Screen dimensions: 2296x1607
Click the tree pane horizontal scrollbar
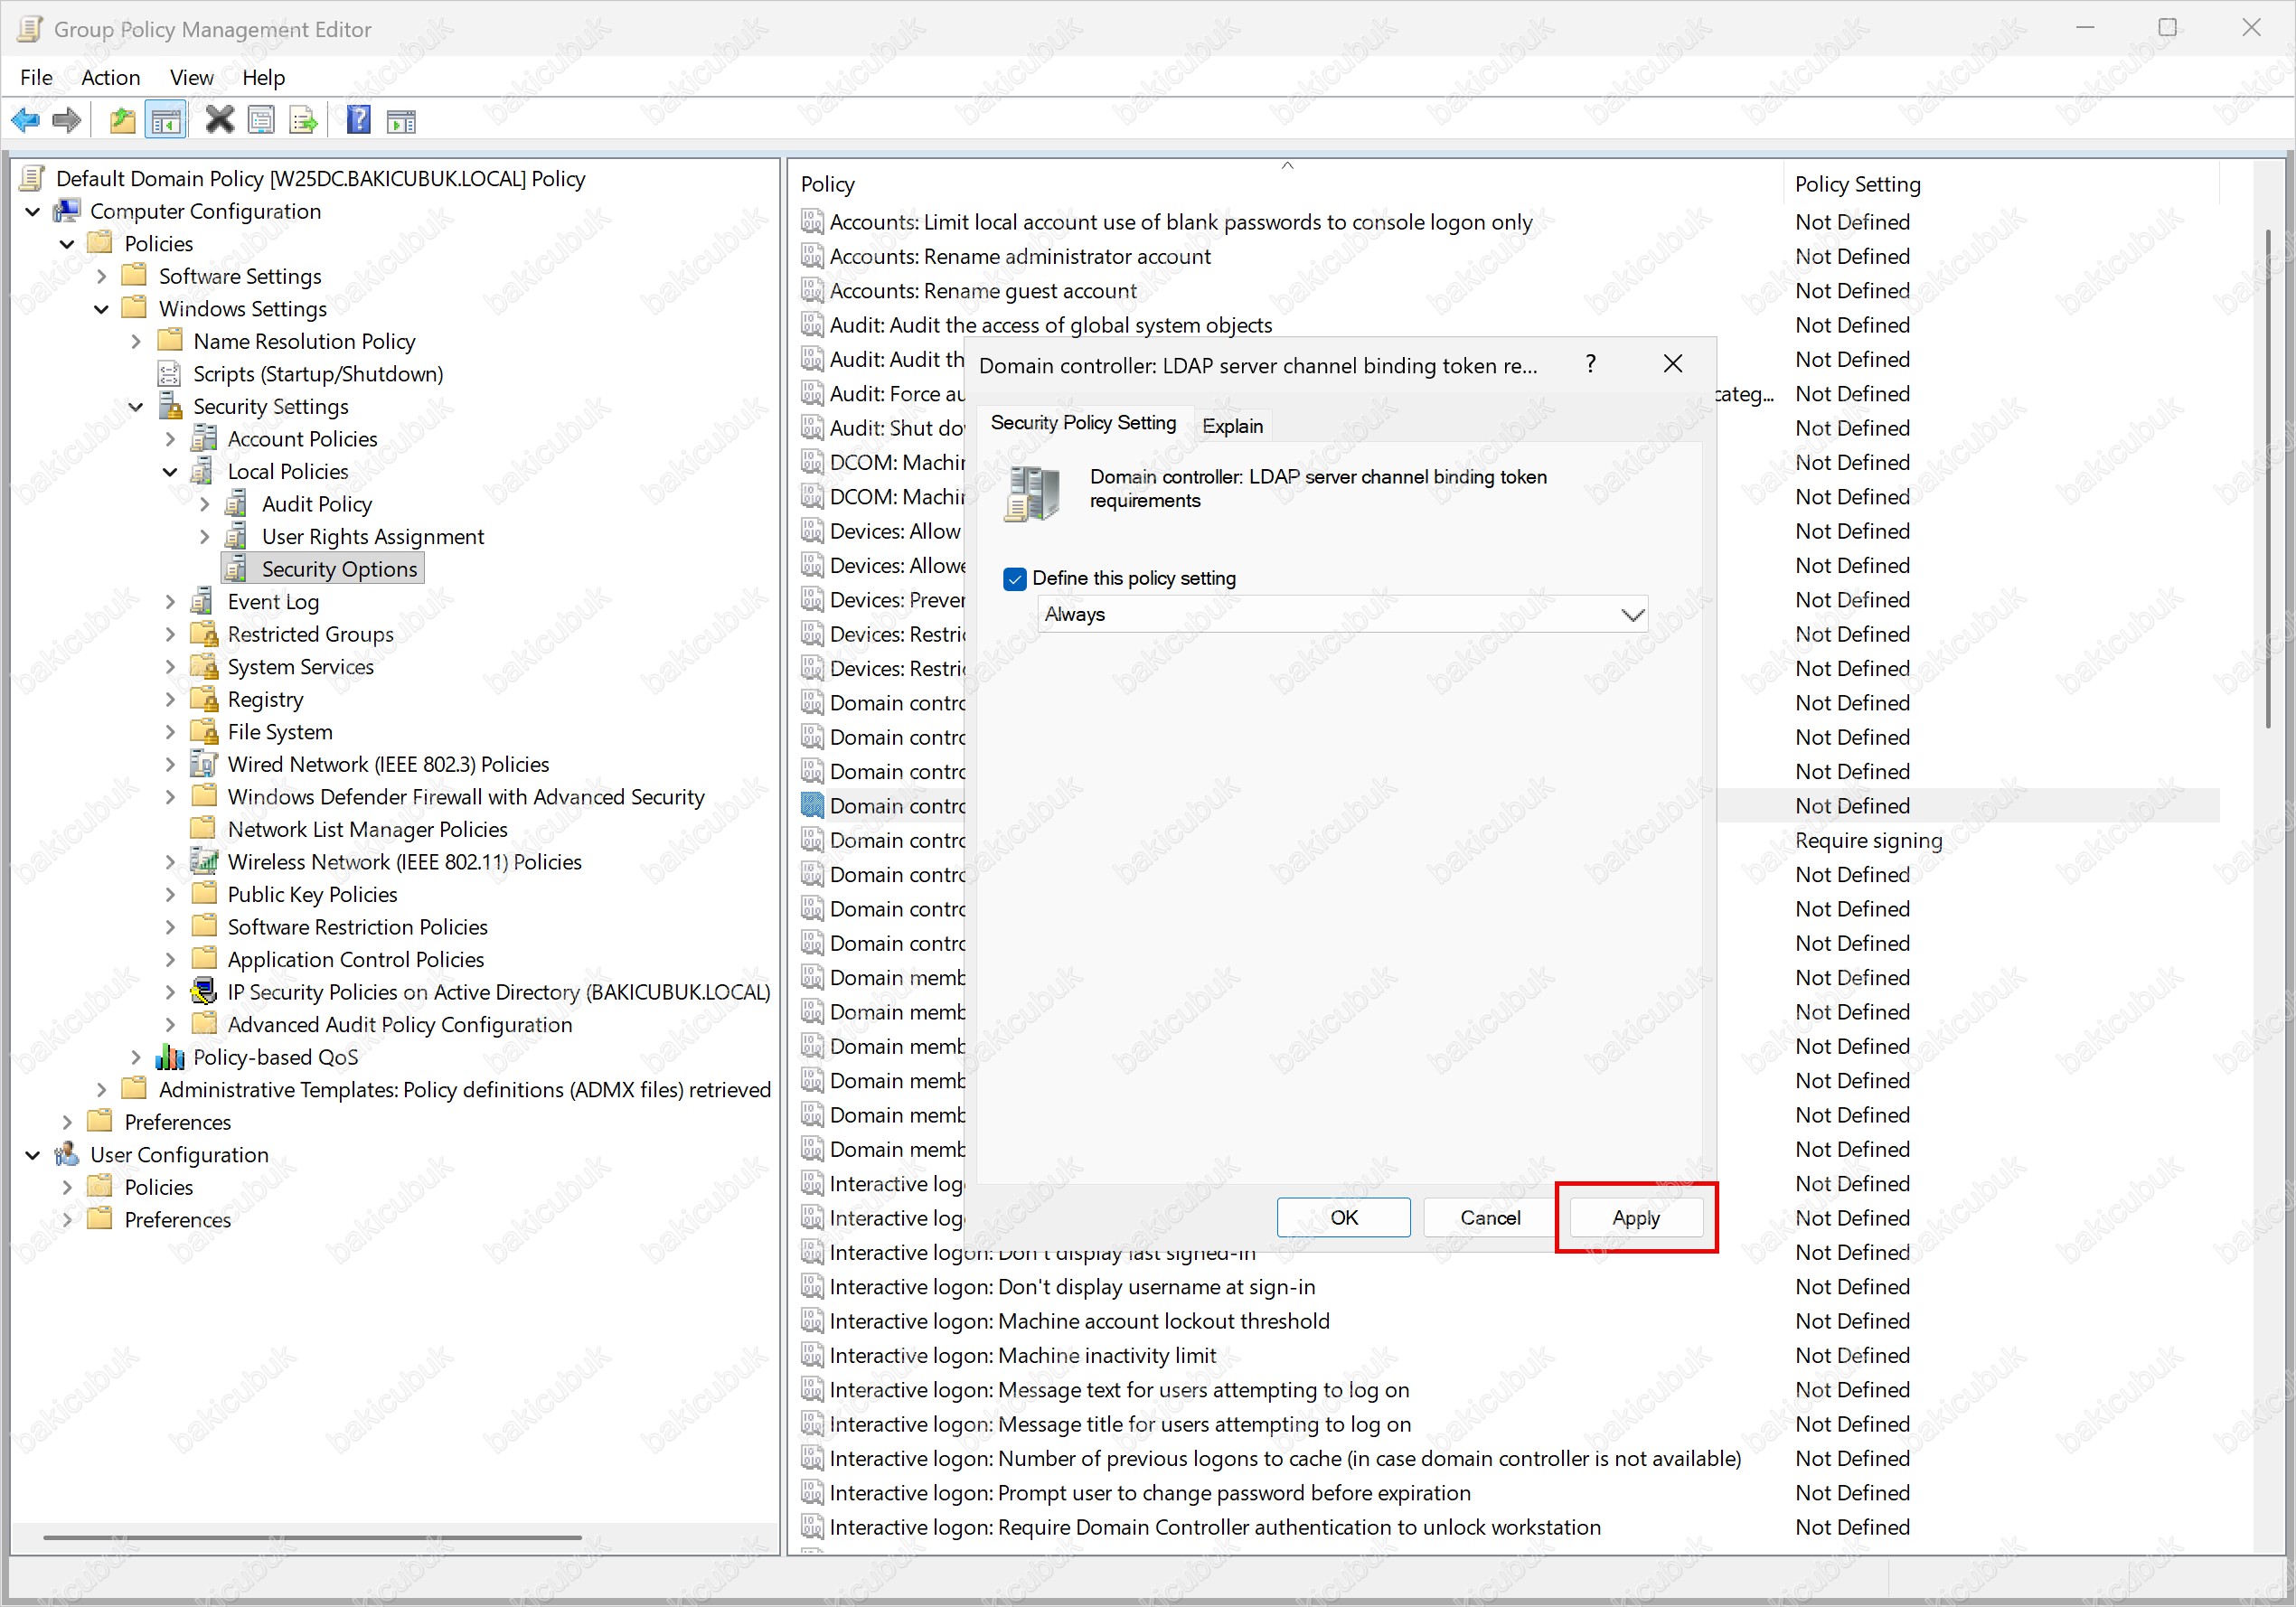coord(312,1537)
